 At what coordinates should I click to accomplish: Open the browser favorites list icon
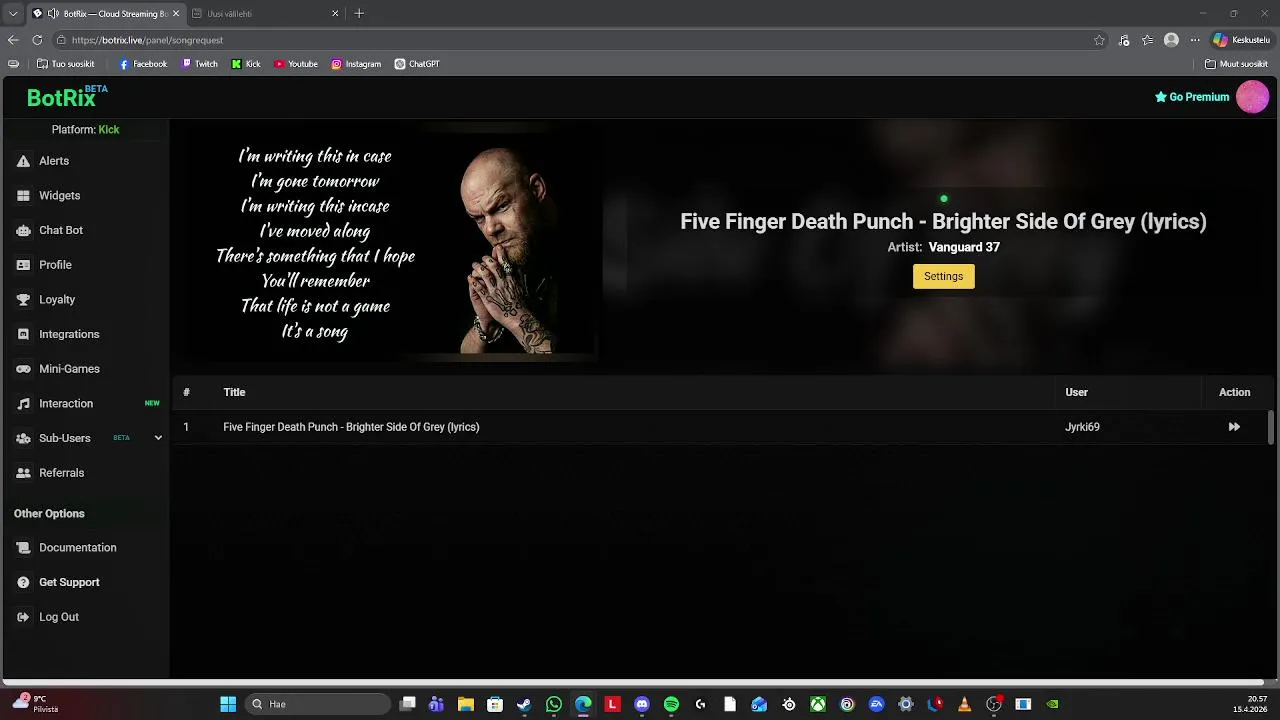point(1147,40)
